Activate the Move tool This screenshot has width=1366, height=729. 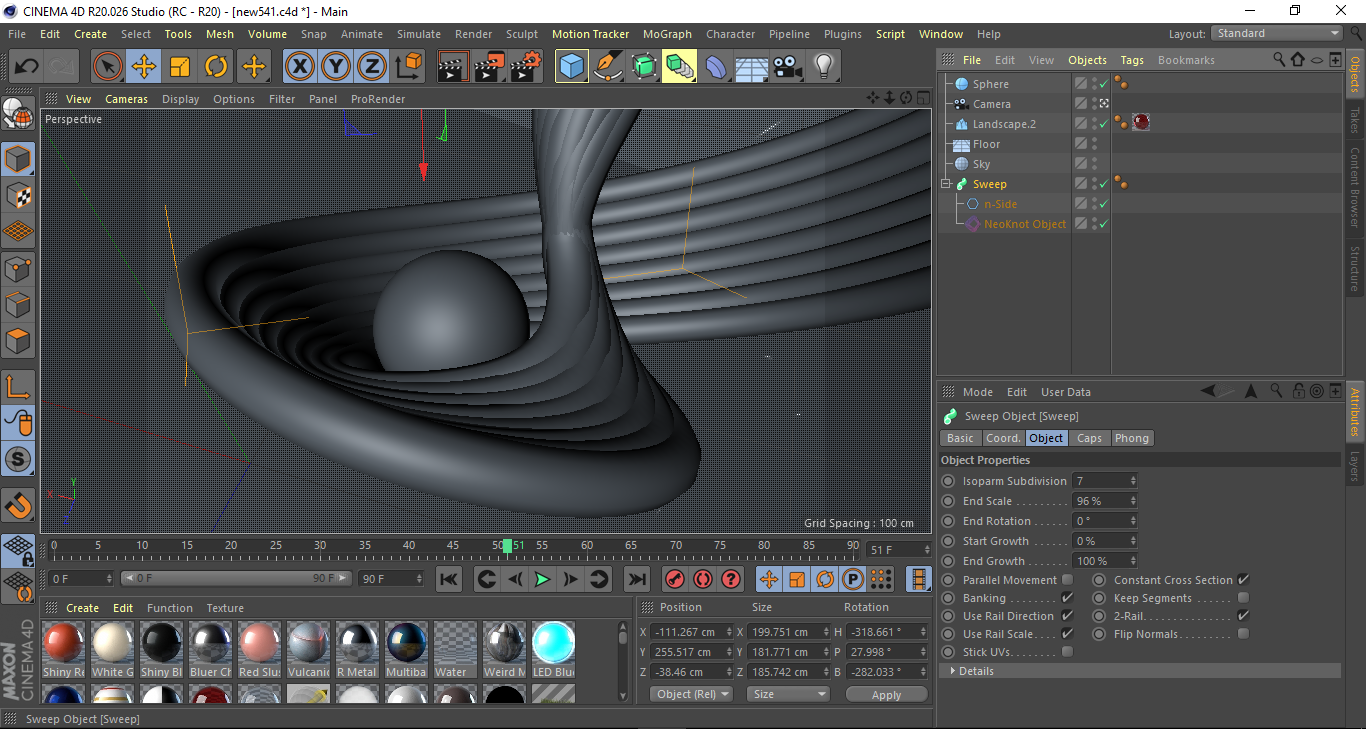coord(144,67)
